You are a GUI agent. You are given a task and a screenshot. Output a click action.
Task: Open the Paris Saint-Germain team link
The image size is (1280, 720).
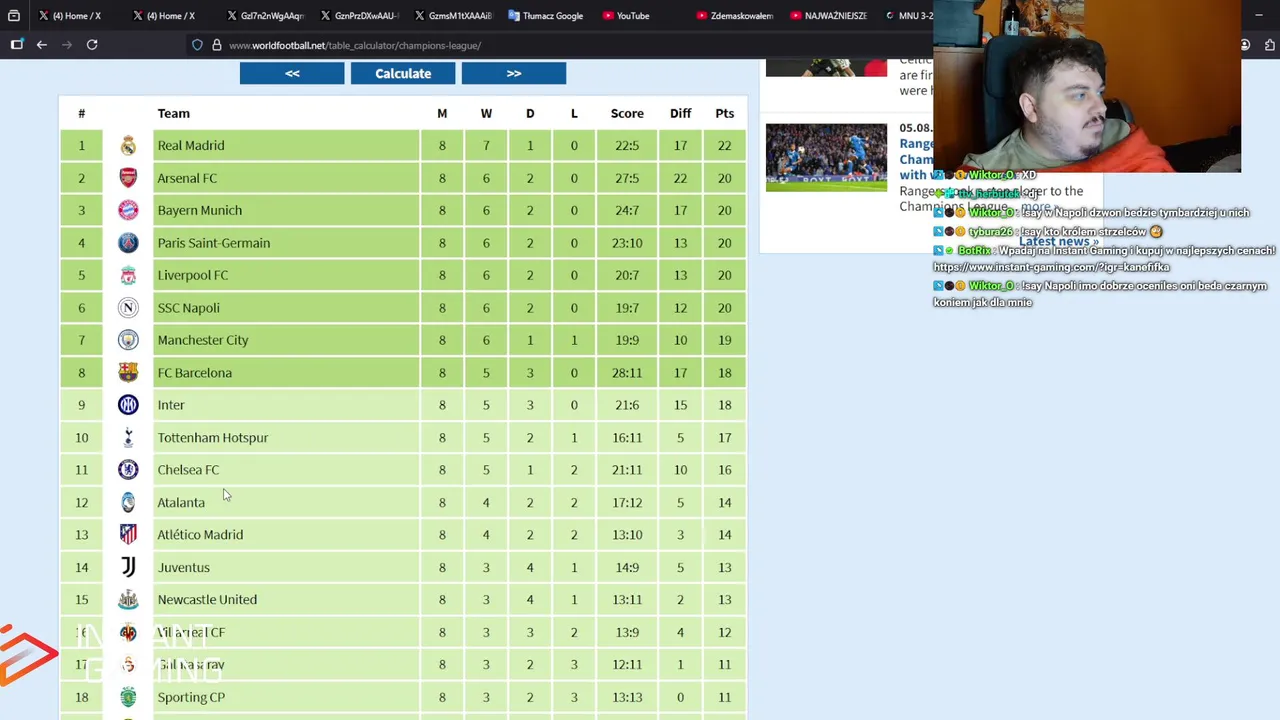click(213, 243)
